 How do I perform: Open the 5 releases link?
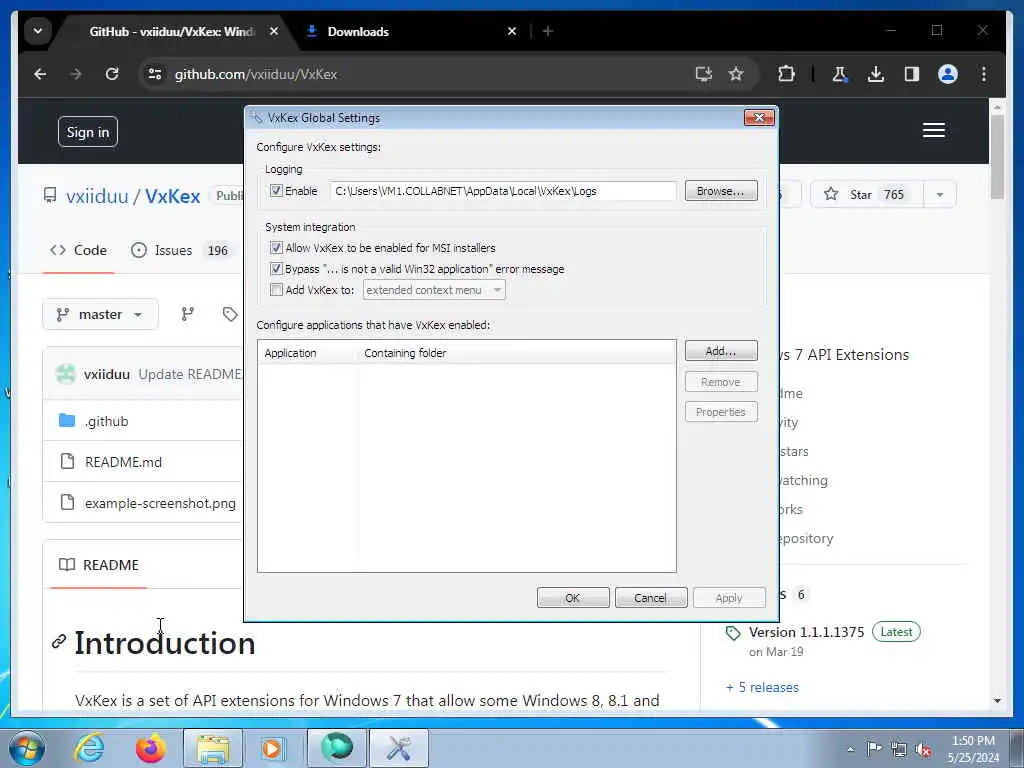[762, 687]
